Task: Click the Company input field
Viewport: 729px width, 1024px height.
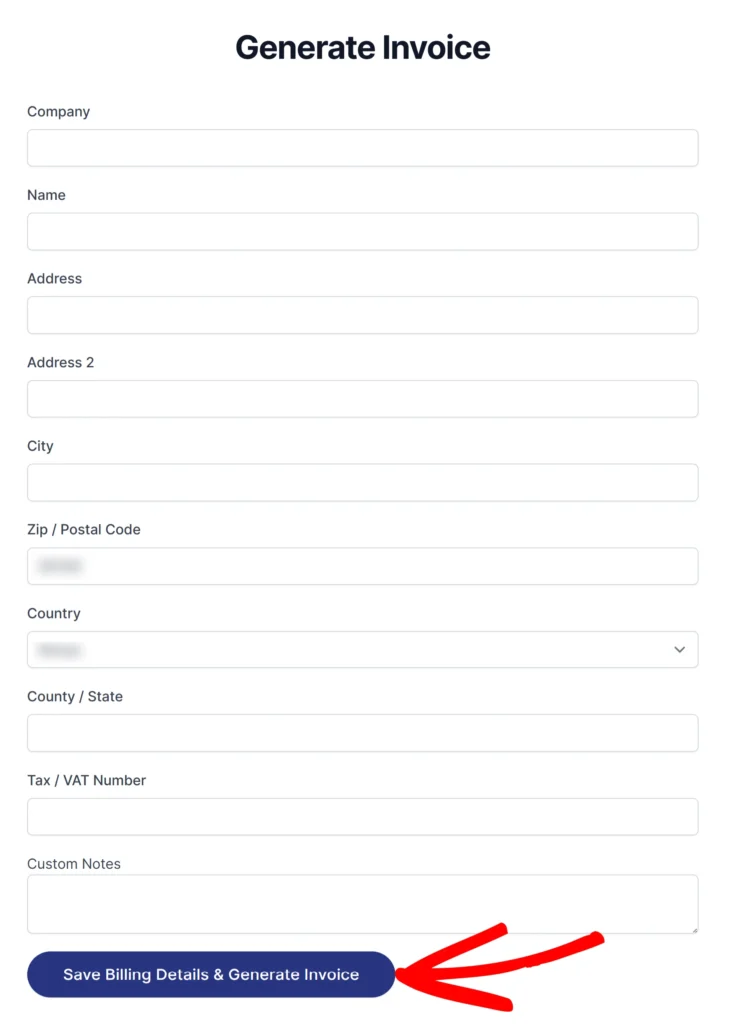Action: pyautogui.click(x=363, y=147)
